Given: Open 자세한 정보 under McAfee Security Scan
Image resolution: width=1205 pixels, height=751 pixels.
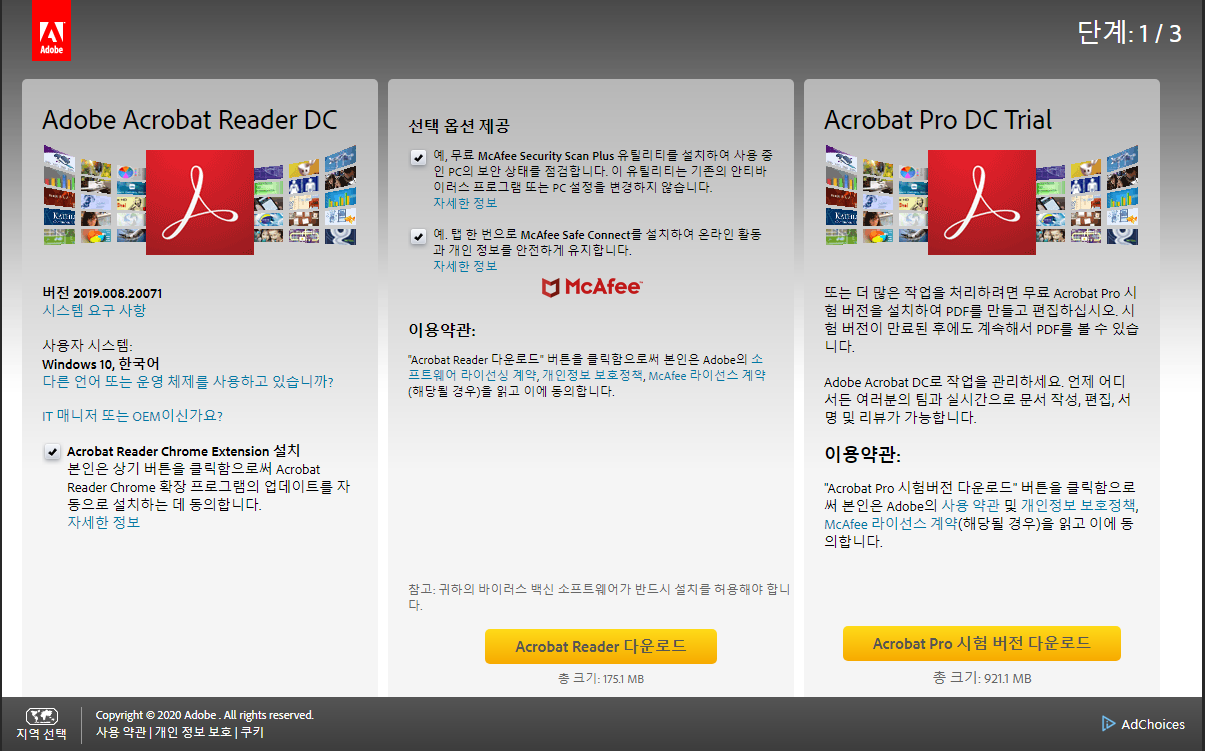Looking at the screenshot, I should point(465,203).
